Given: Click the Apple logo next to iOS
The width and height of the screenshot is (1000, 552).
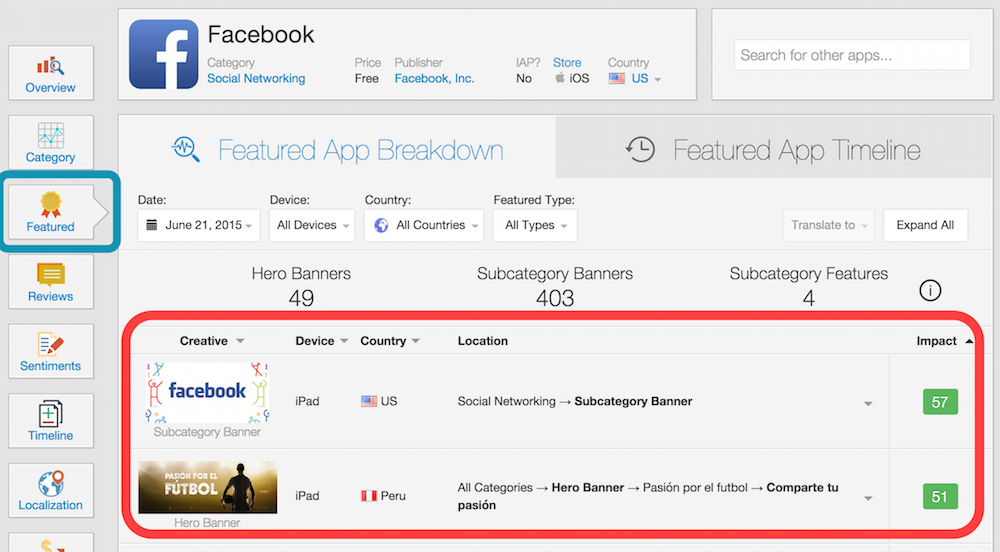Looking at the screenshot, I should coord(560,78).
